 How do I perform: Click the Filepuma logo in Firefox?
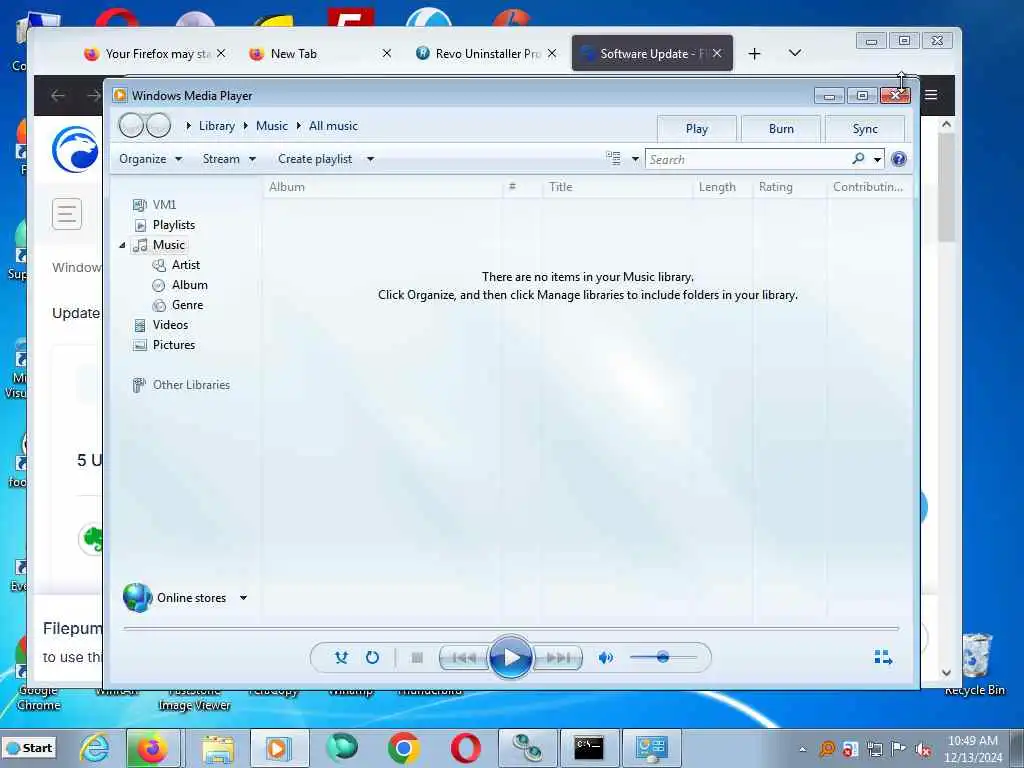click(75, 149)
